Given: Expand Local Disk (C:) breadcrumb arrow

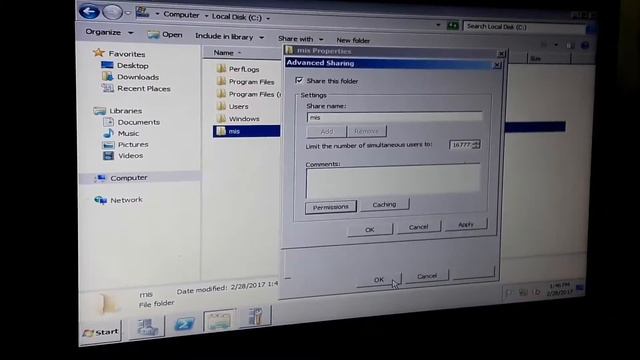Looking at the screenshot, I should pyautogui.click(x=268, y=18).
